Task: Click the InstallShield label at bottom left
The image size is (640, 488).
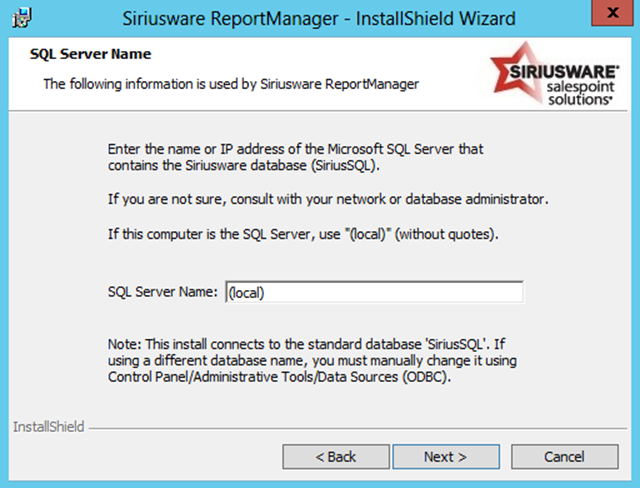Action: click(49, 427)
